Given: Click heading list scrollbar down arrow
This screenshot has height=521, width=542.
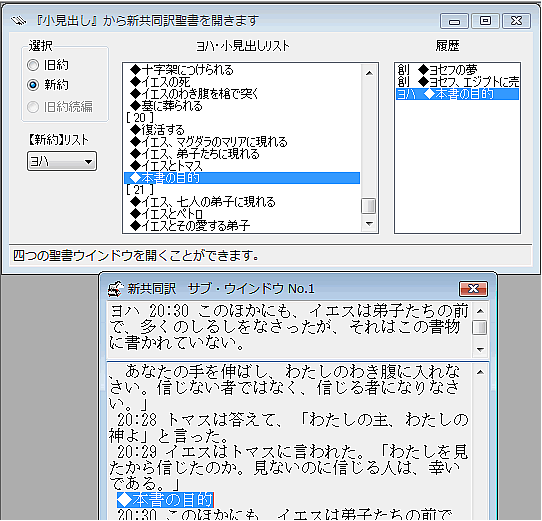Looking at the screenshot, I should (x=369, y=223).
